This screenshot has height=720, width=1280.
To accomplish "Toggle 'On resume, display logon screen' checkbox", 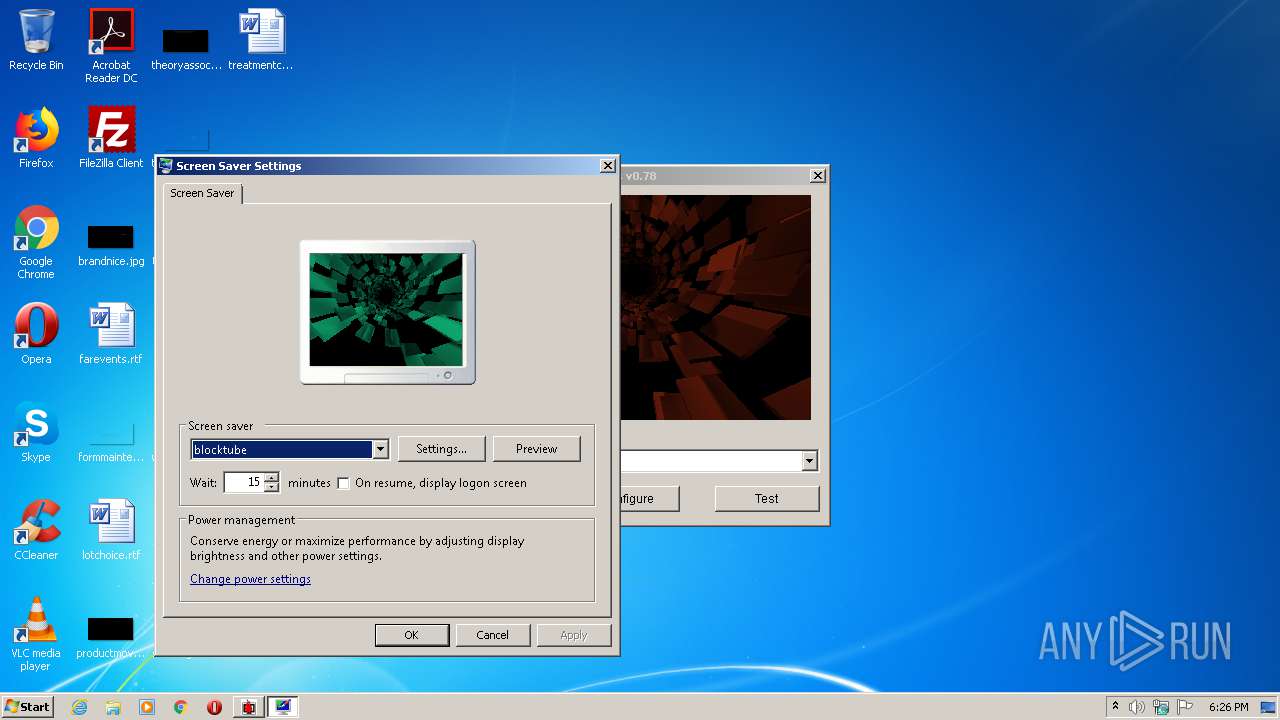I will click(344, 483).
